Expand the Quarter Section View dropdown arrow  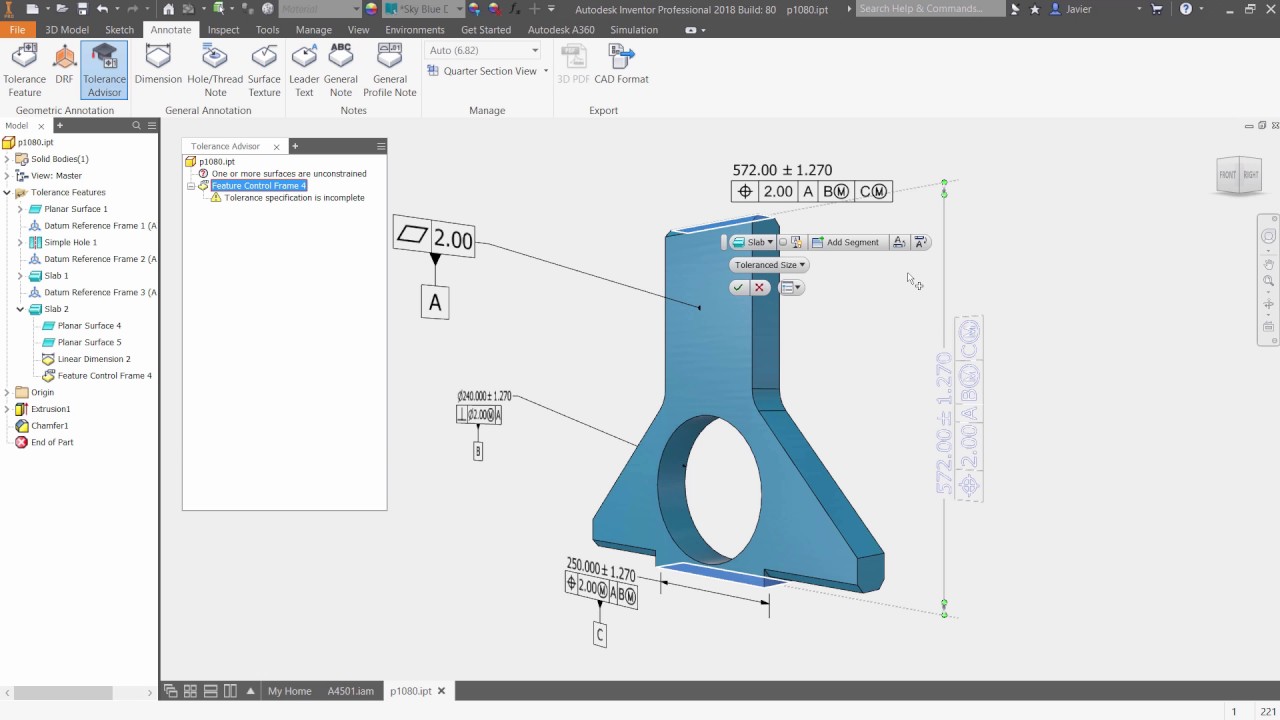click(x=546, y=71)
